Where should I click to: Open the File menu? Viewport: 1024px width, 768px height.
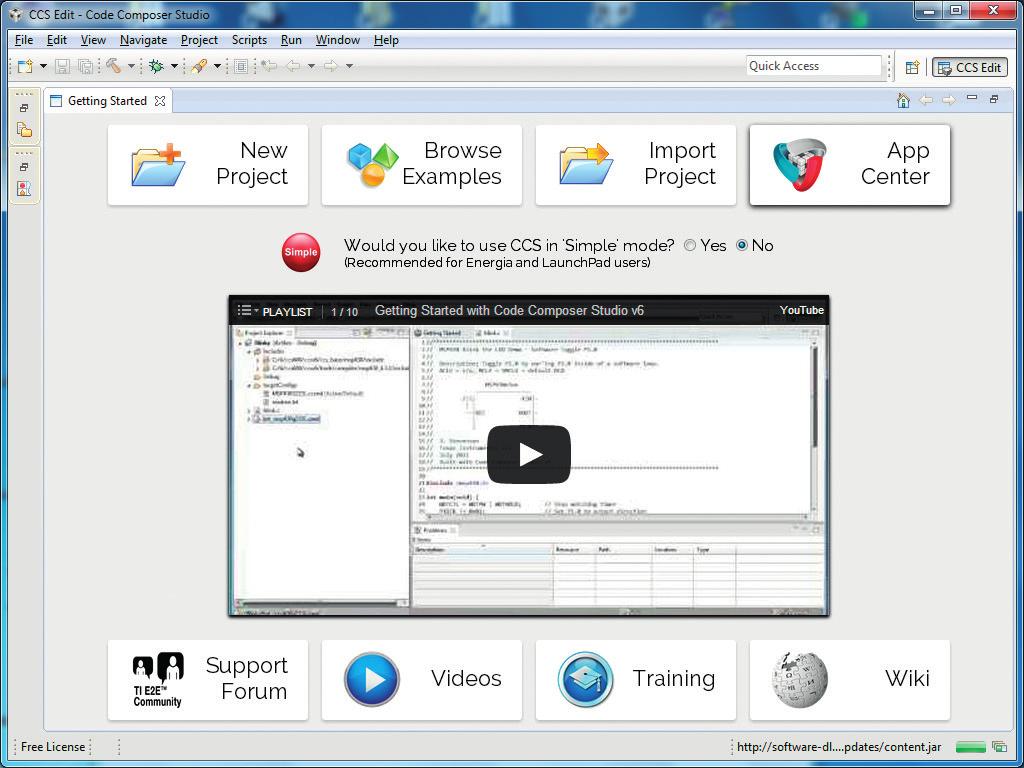pyautogui.click(x=24, y=40)
